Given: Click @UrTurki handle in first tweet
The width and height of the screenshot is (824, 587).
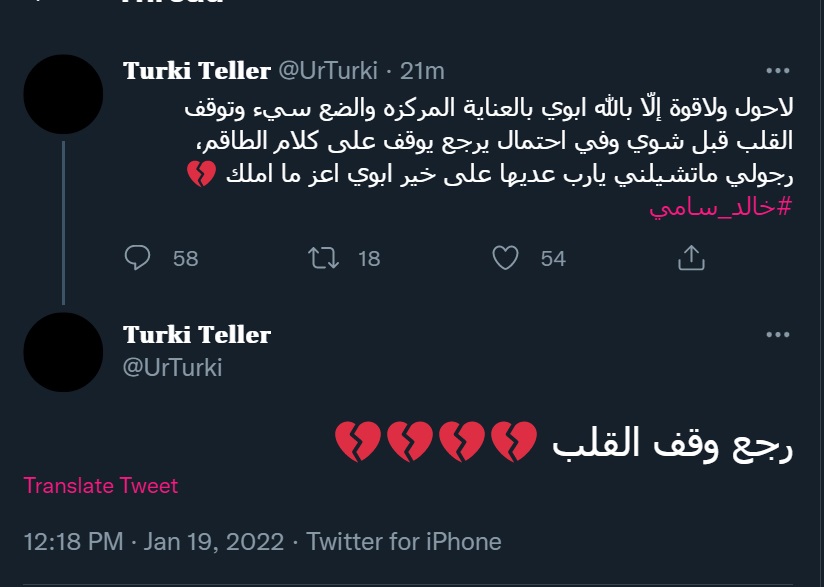Looking at the screenshot, I should [328, 71].
